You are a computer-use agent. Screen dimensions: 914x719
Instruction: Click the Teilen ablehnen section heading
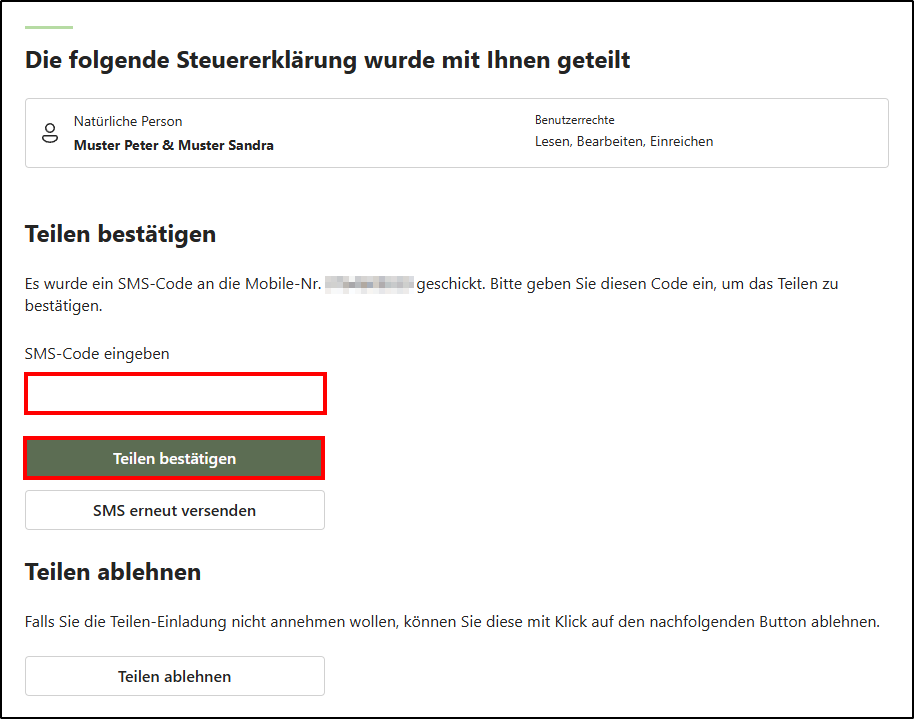click(113, 572)
